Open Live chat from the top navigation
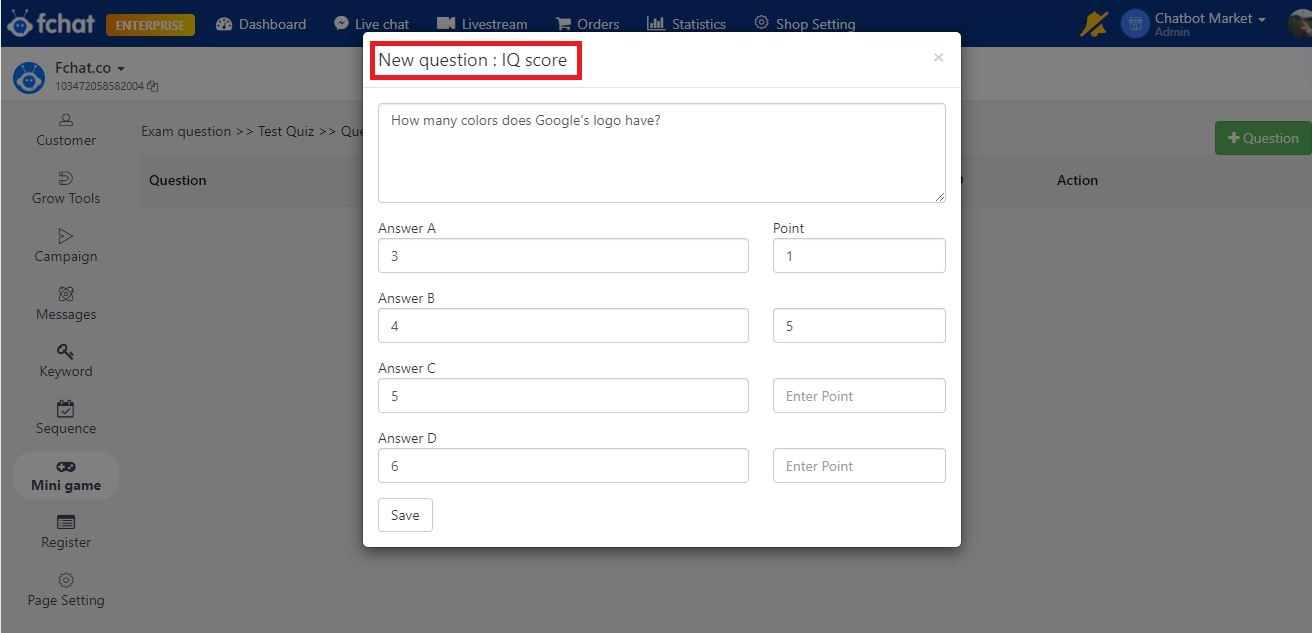The image size is (1312, 633). pos(372,24)
